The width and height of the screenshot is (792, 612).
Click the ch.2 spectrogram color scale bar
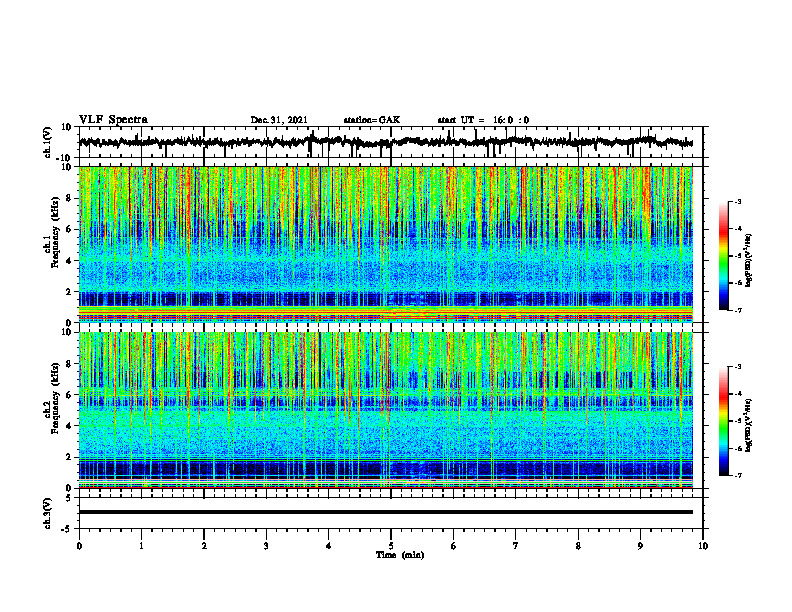click(723, 421)
